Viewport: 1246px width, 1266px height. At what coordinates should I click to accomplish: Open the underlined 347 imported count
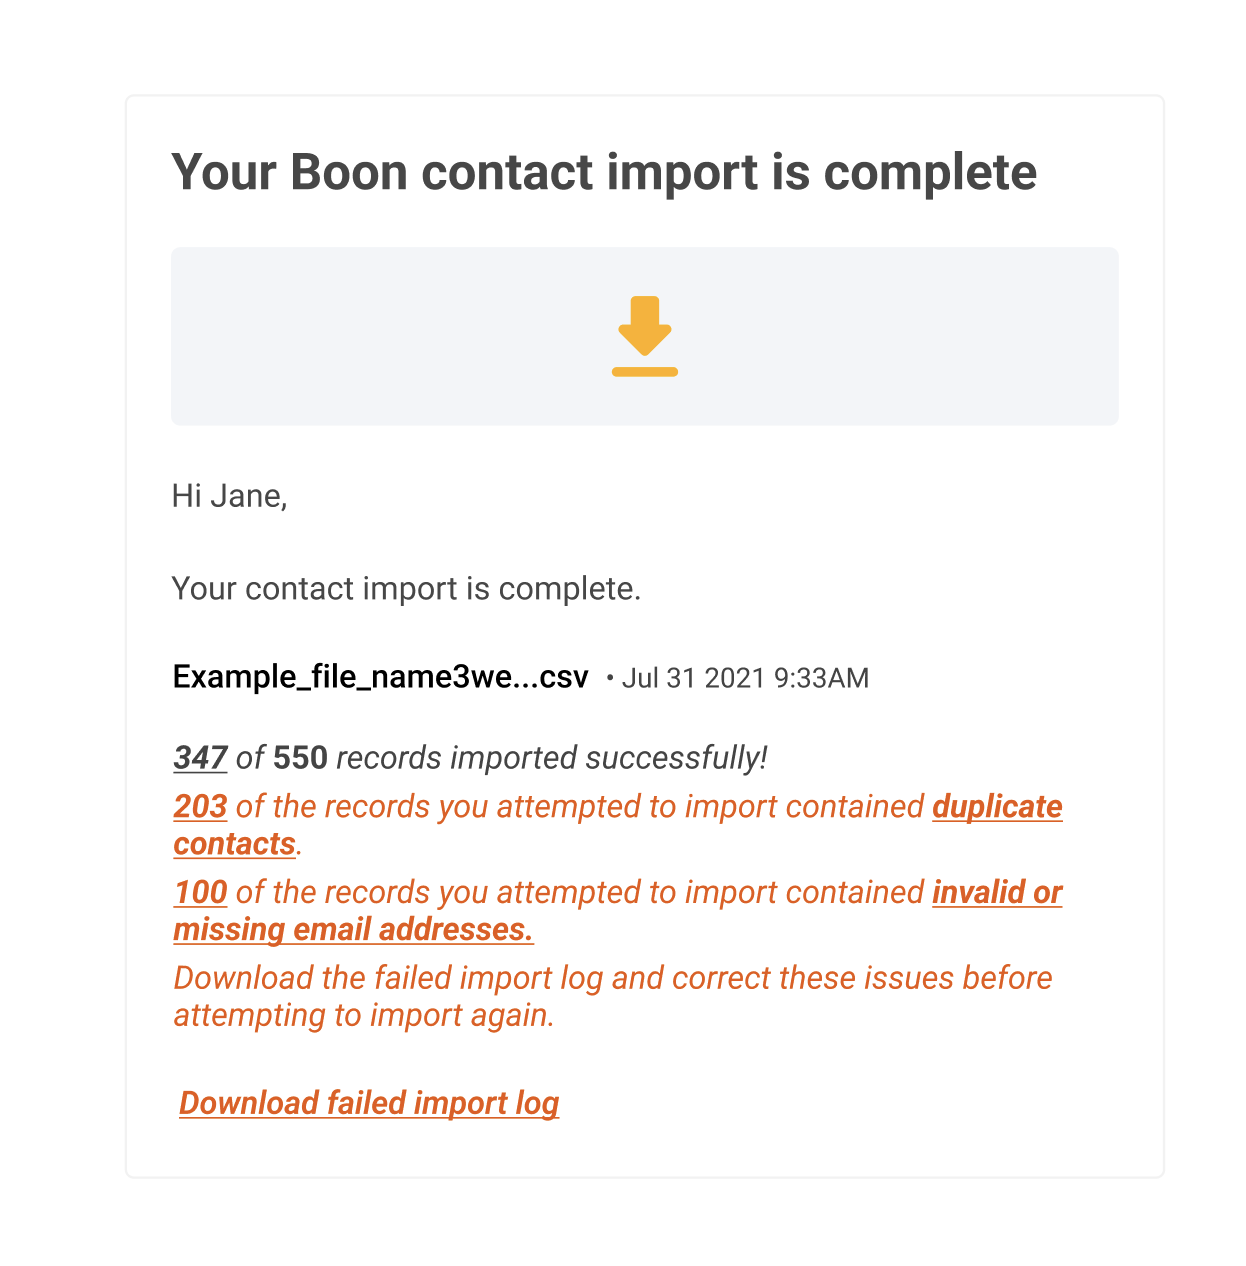click(x=200, y=758)
